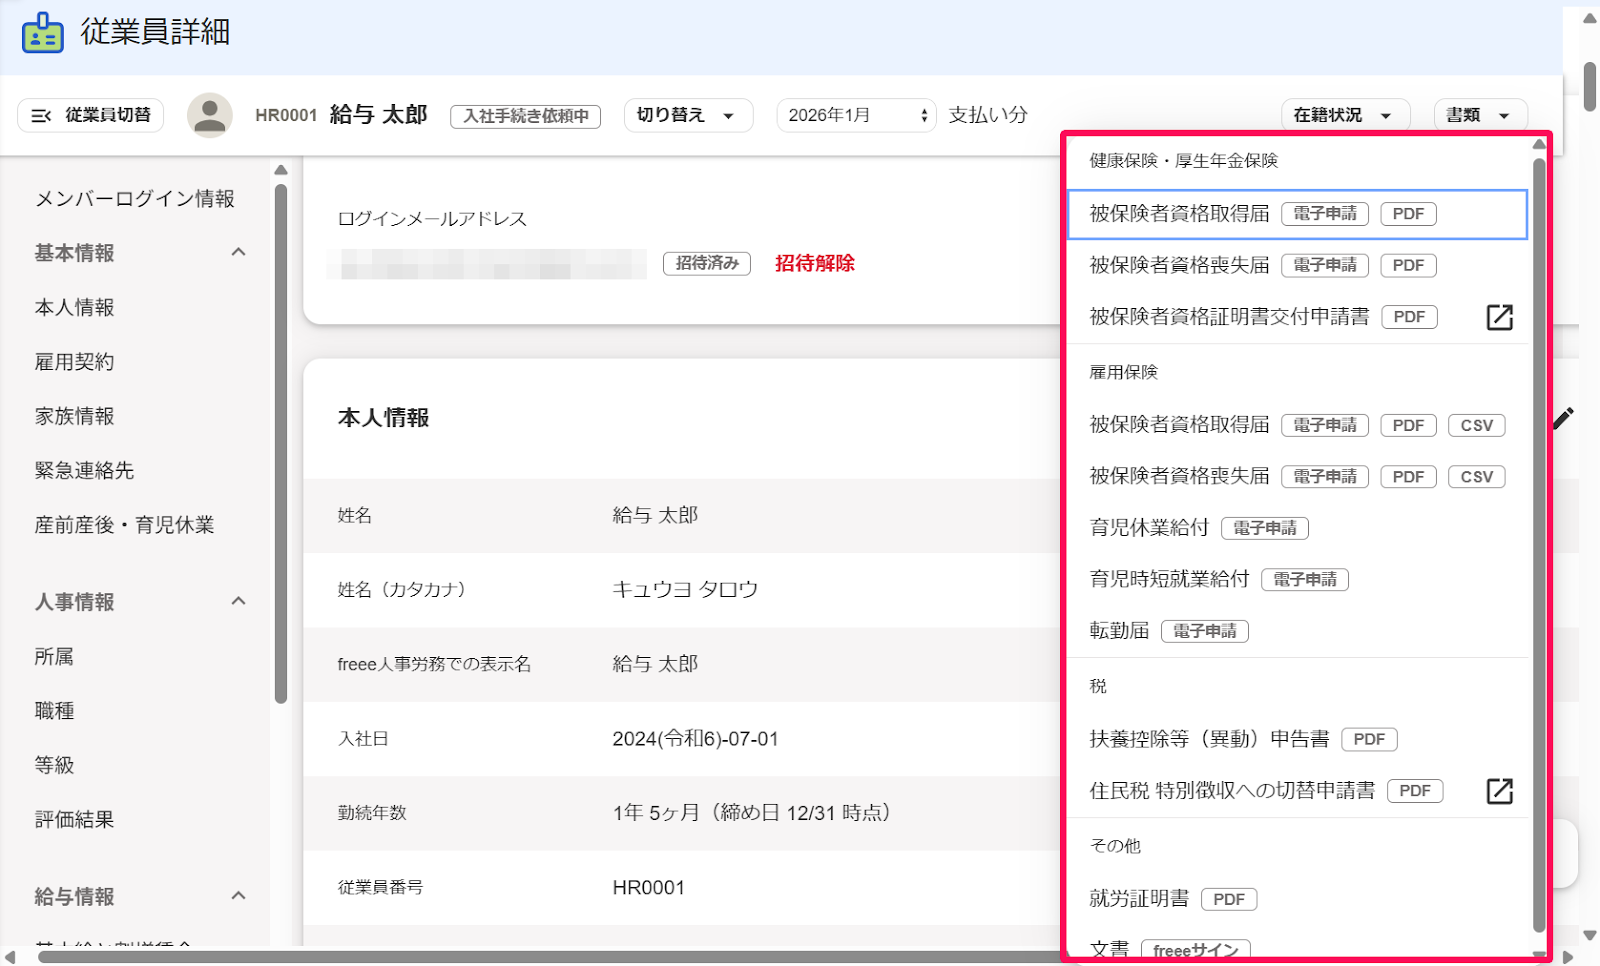Open external link icon for 被保険者資格証明書交付申請書
This screenshot has height=966, width=1600.
[1499, 317]
